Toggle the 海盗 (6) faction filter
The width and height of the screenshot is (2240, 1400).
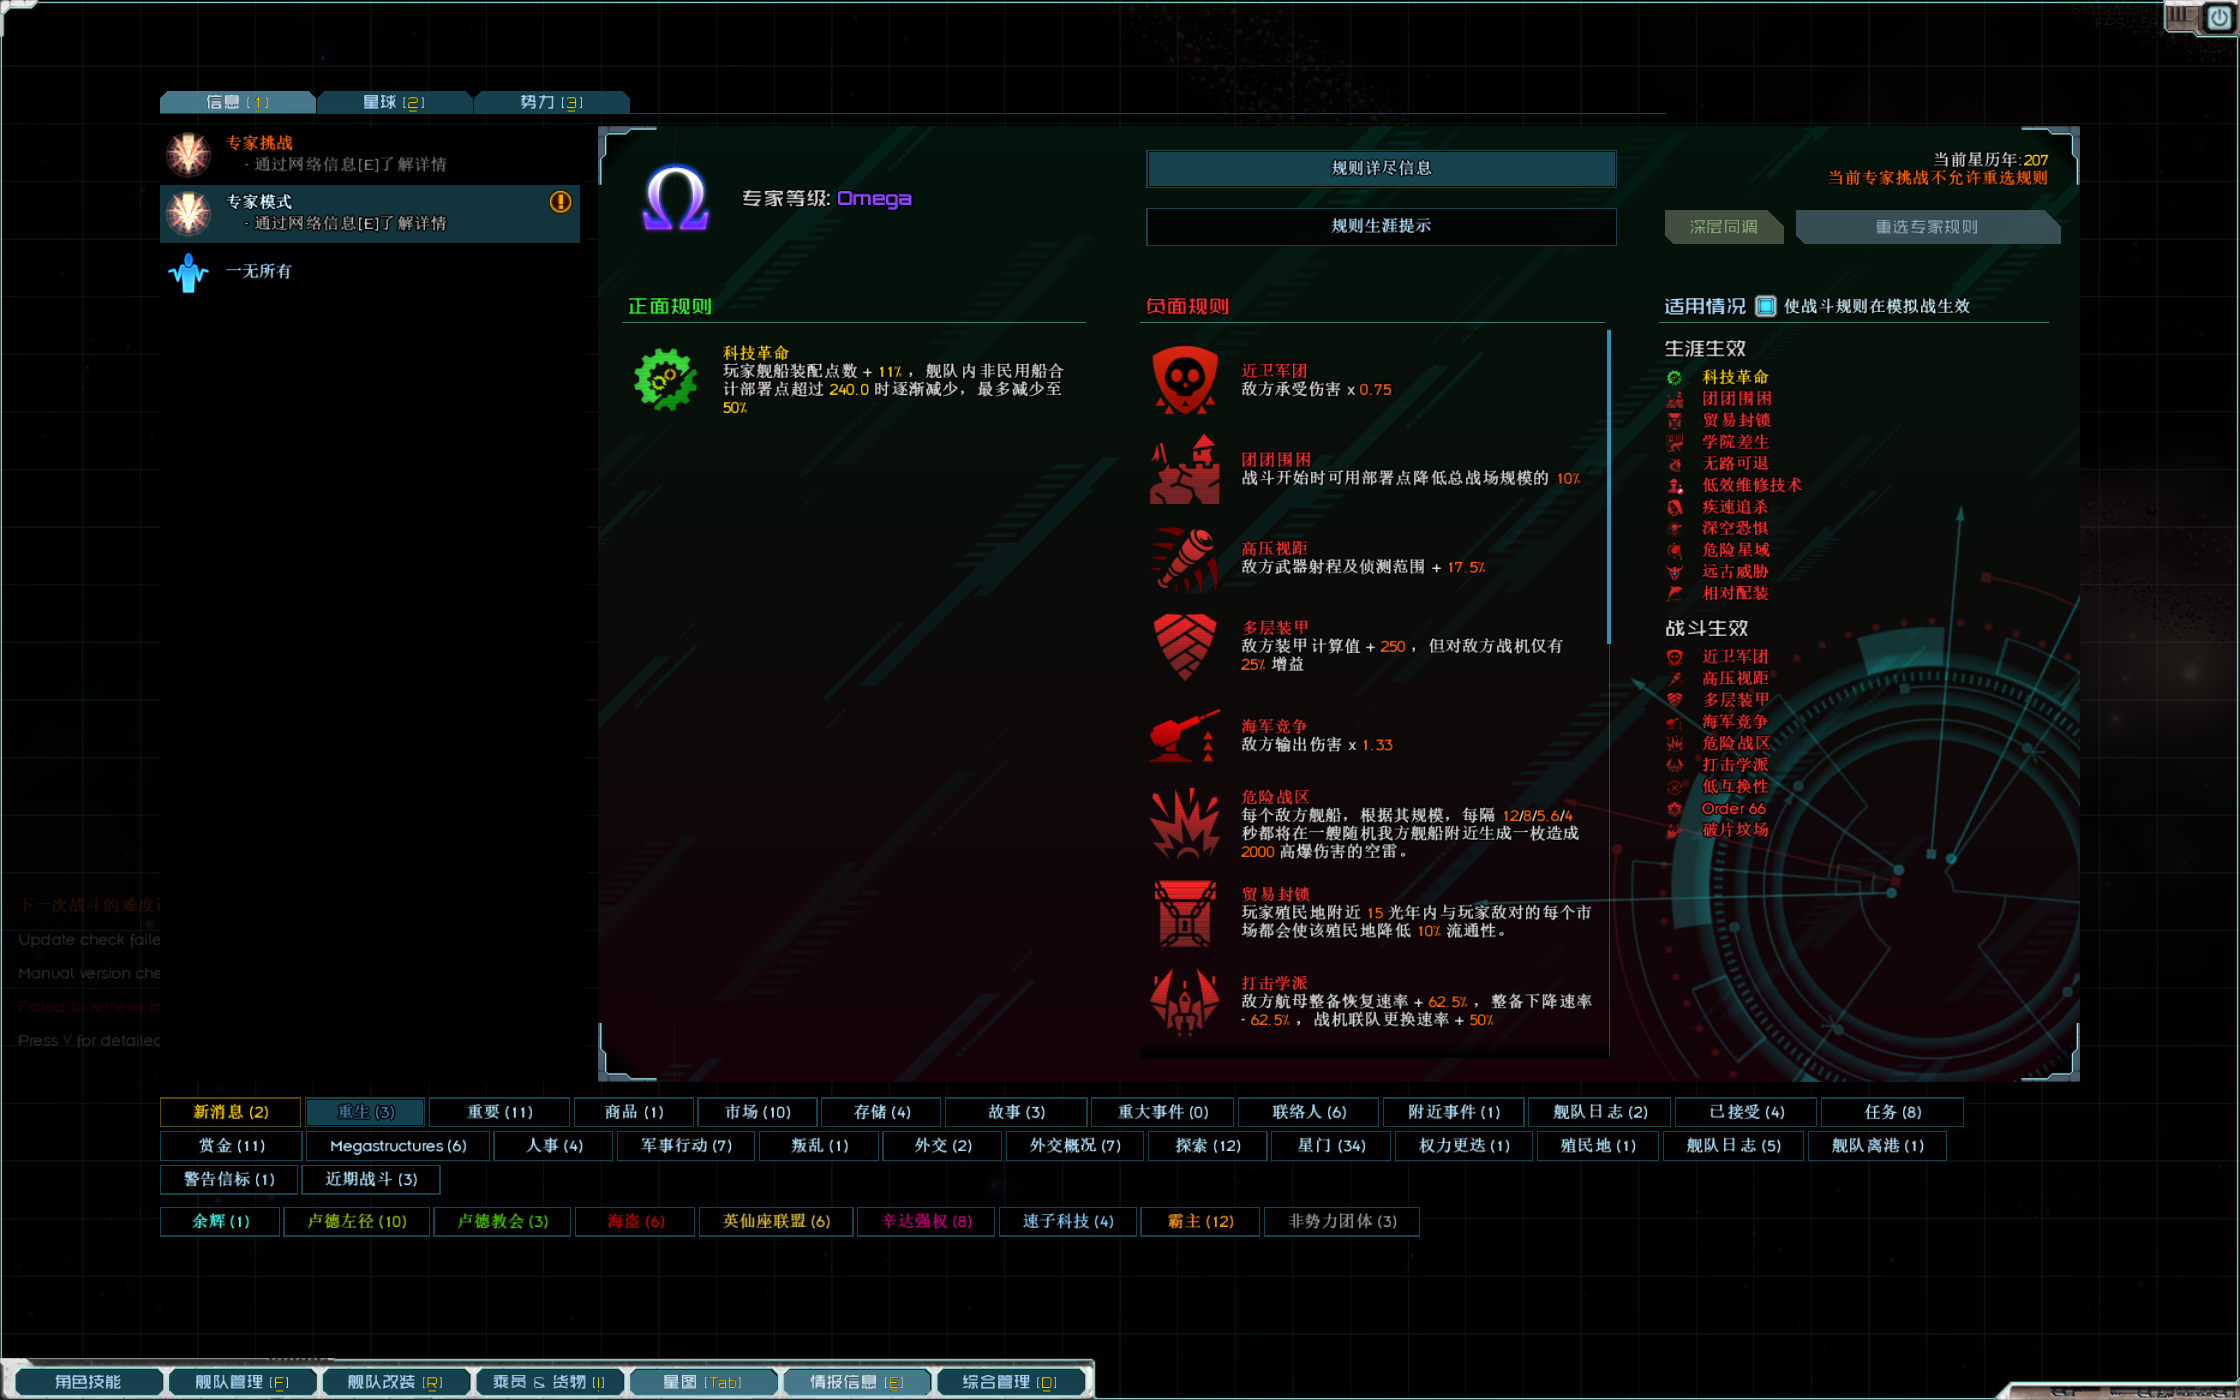click(635, 1221)
